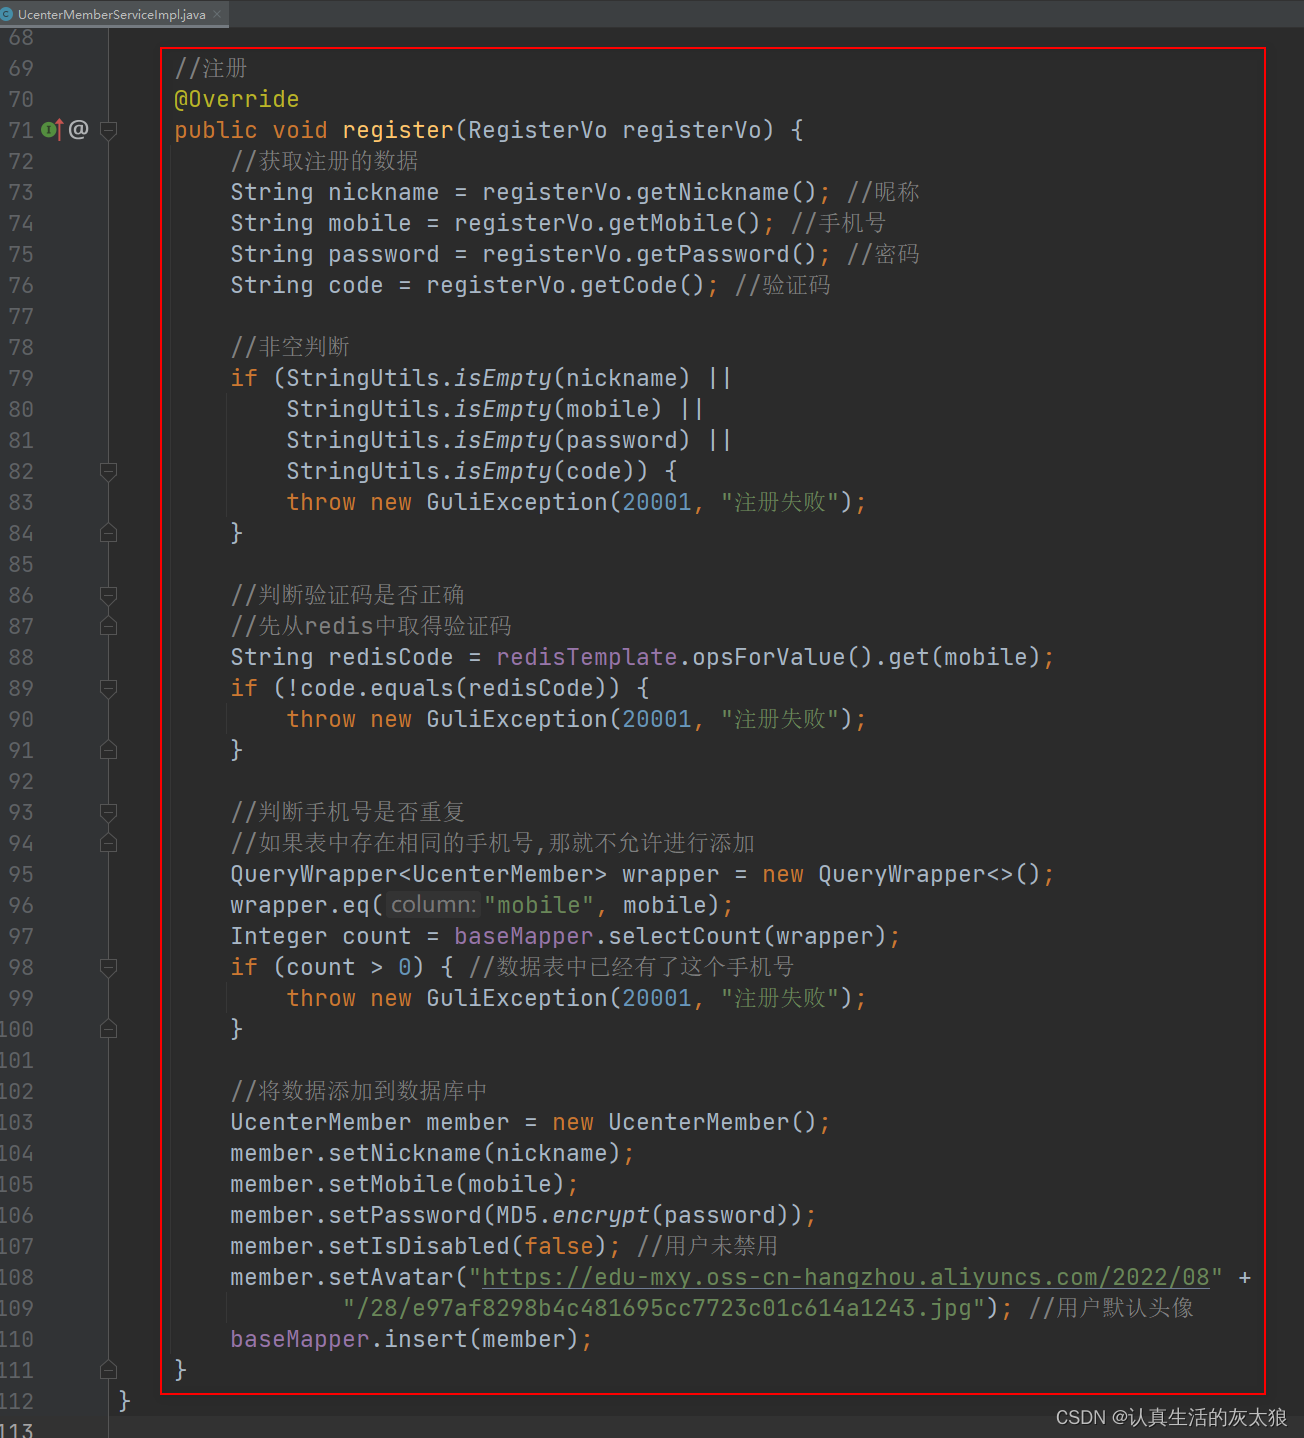The width and height of the screenshot is (1304, 1438).
Task: Click the implements-method gutter icon on line 71
Action: click(x=53, y=129)
